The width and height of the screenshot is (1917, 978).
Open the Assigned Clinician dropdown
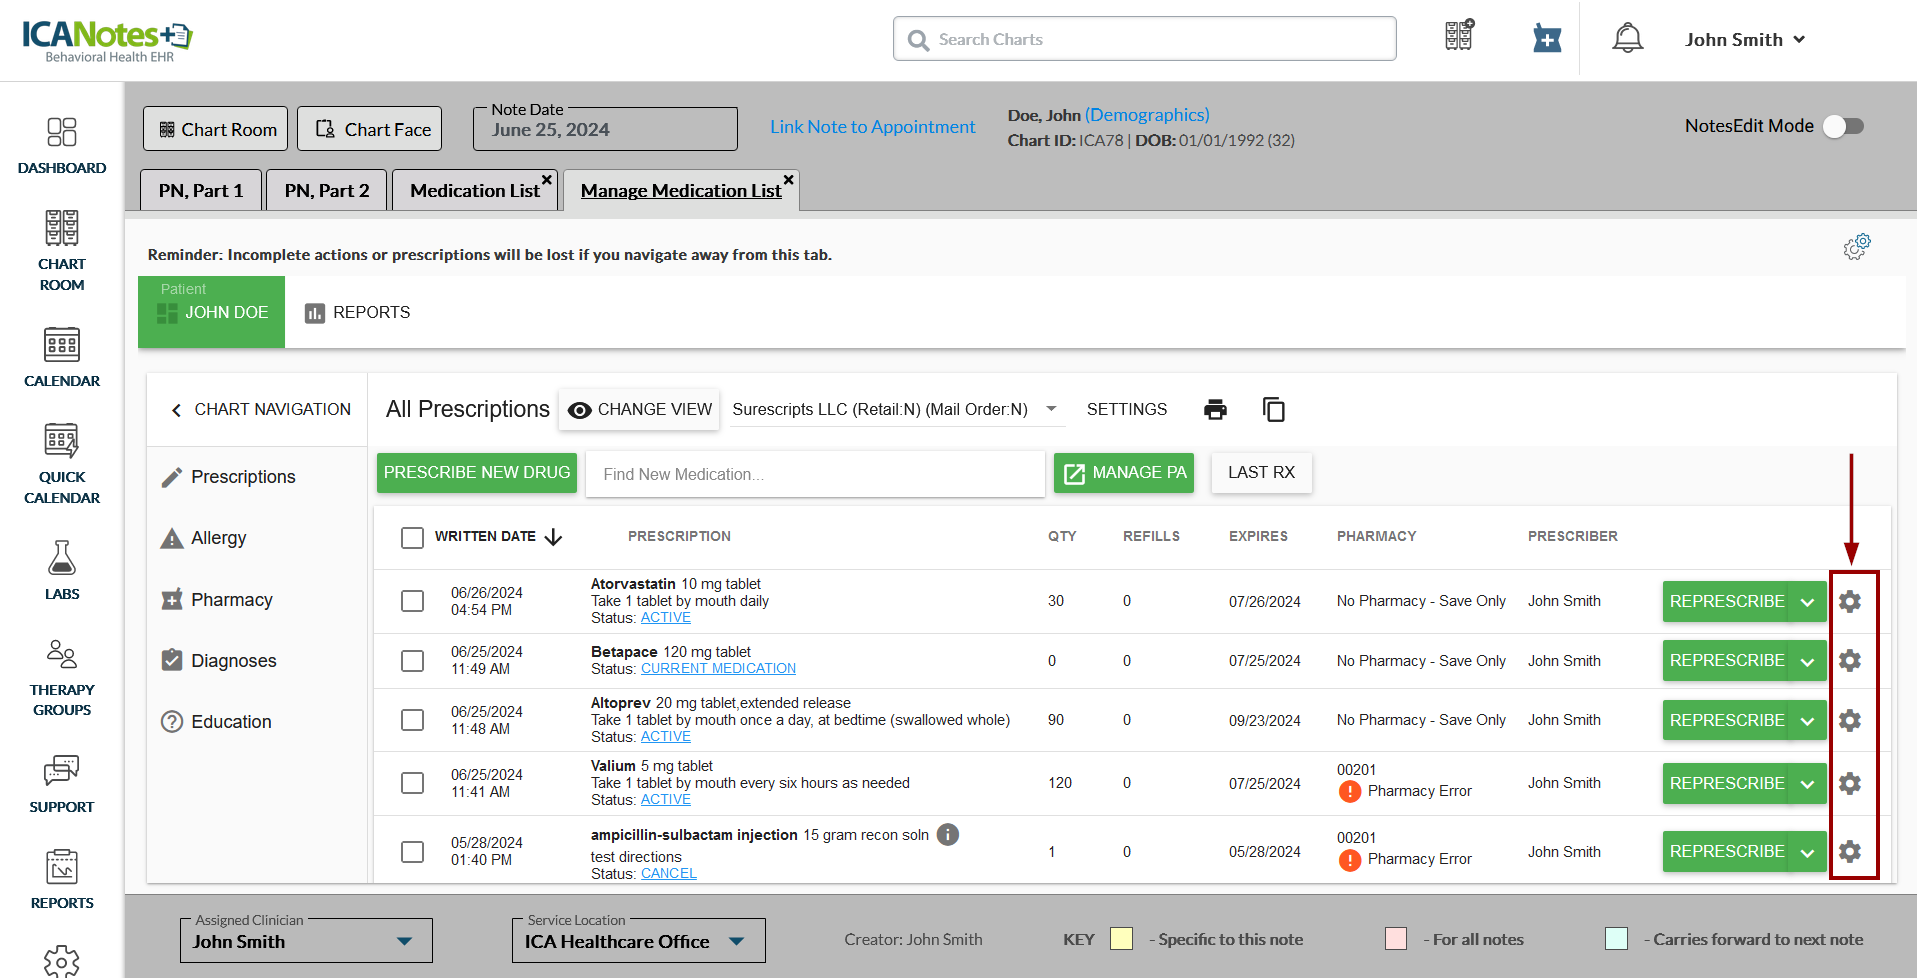404,941
